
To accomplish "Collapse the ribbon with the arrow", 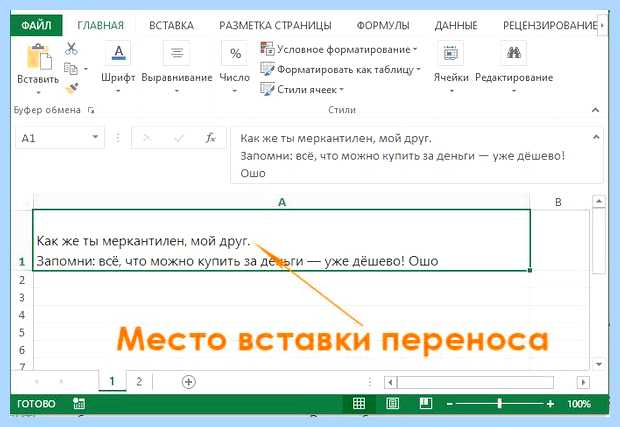I will [x=595, y=110].
